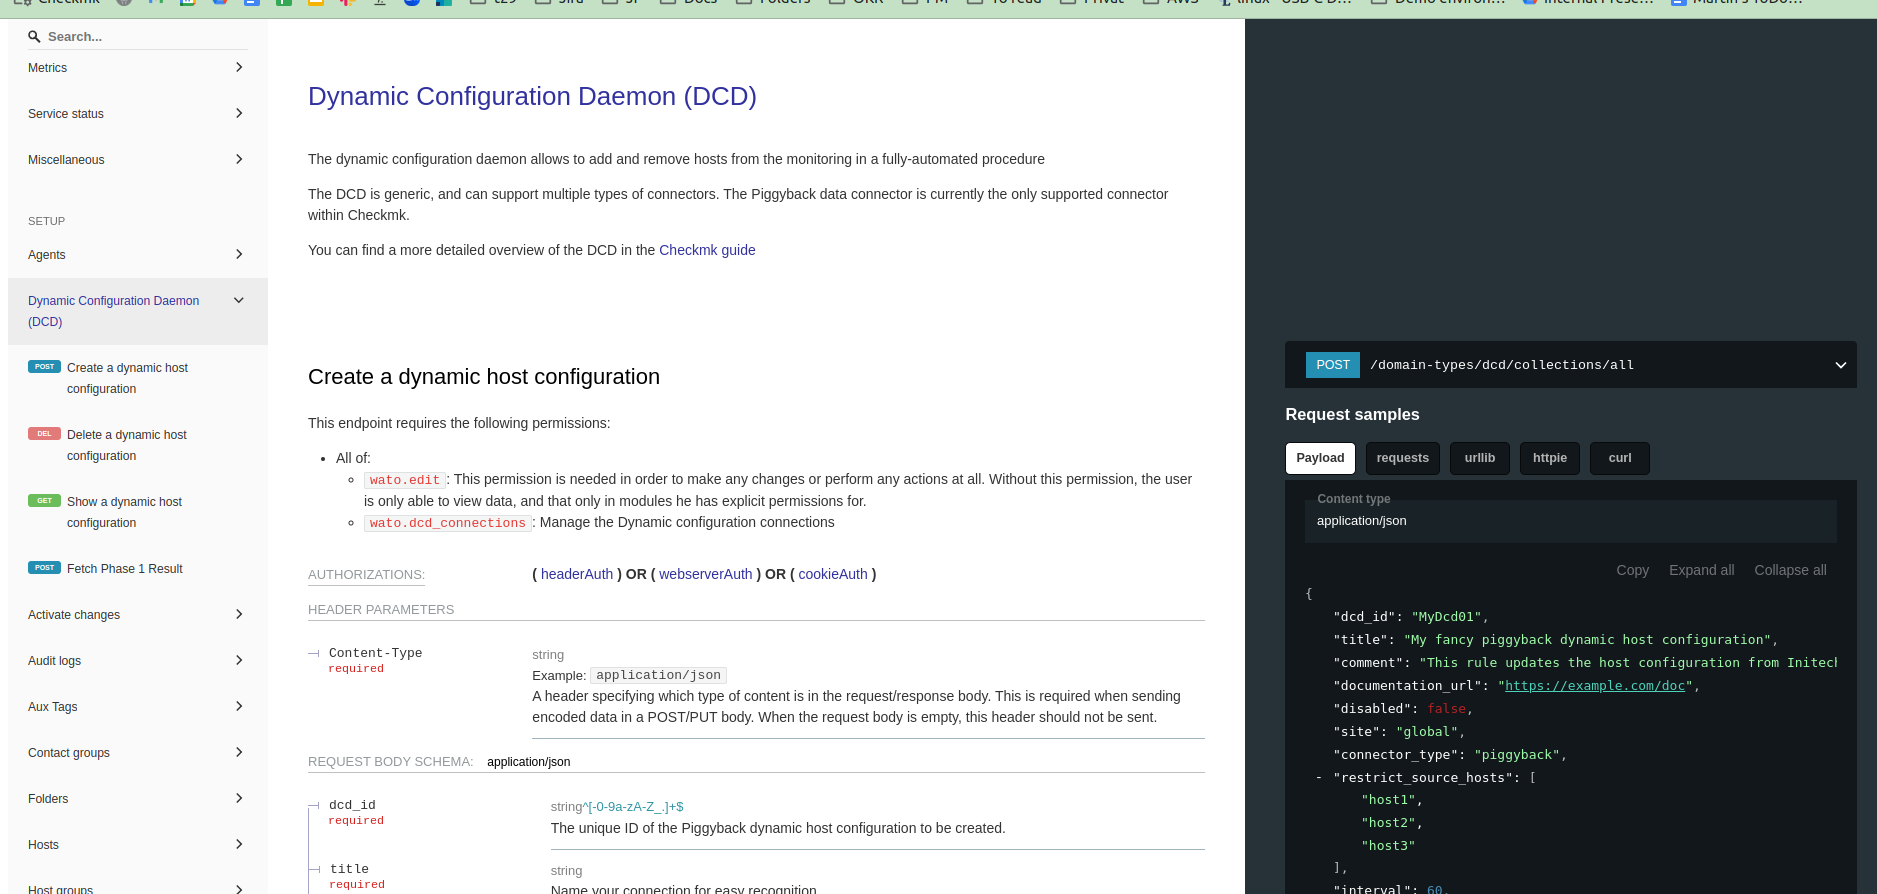Click the headerAuth authorization link
The image size is (1877, 894).
pyautogui.click(x=577, y=574)
